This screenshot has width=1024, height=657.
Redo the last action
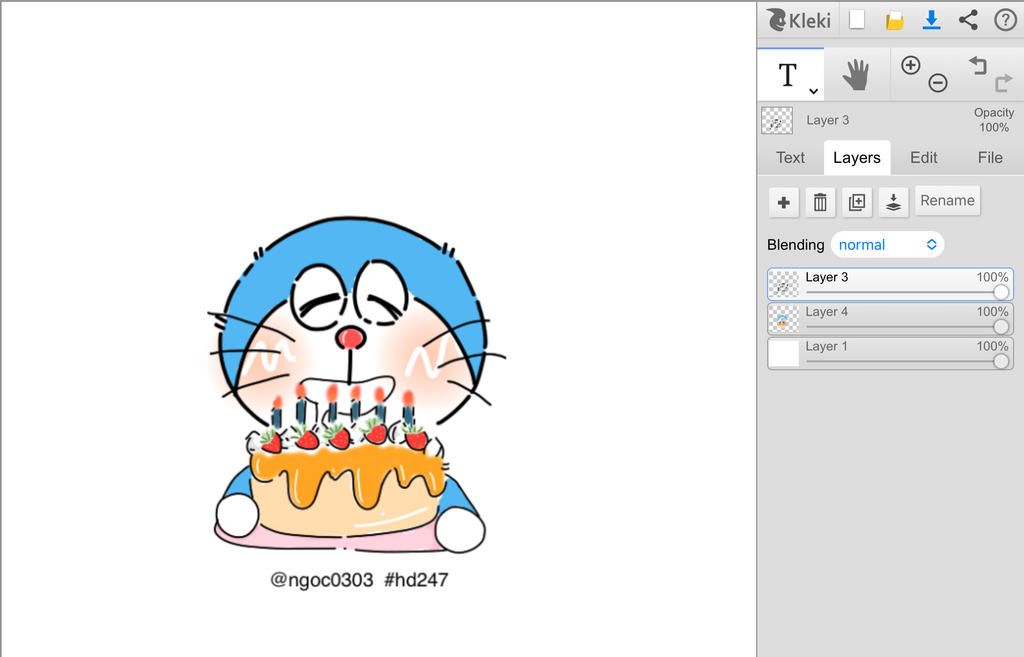point(1003,83)
